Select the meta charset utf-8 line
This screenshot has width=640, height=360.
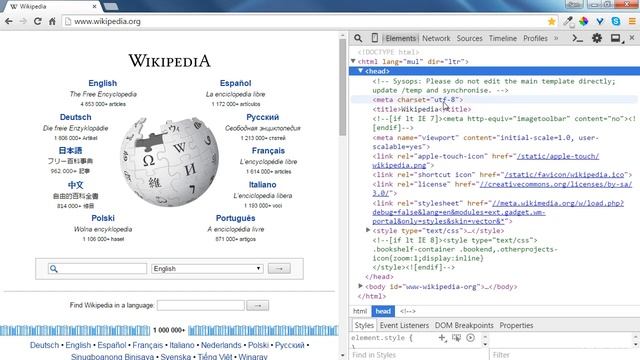pos(418,100)
